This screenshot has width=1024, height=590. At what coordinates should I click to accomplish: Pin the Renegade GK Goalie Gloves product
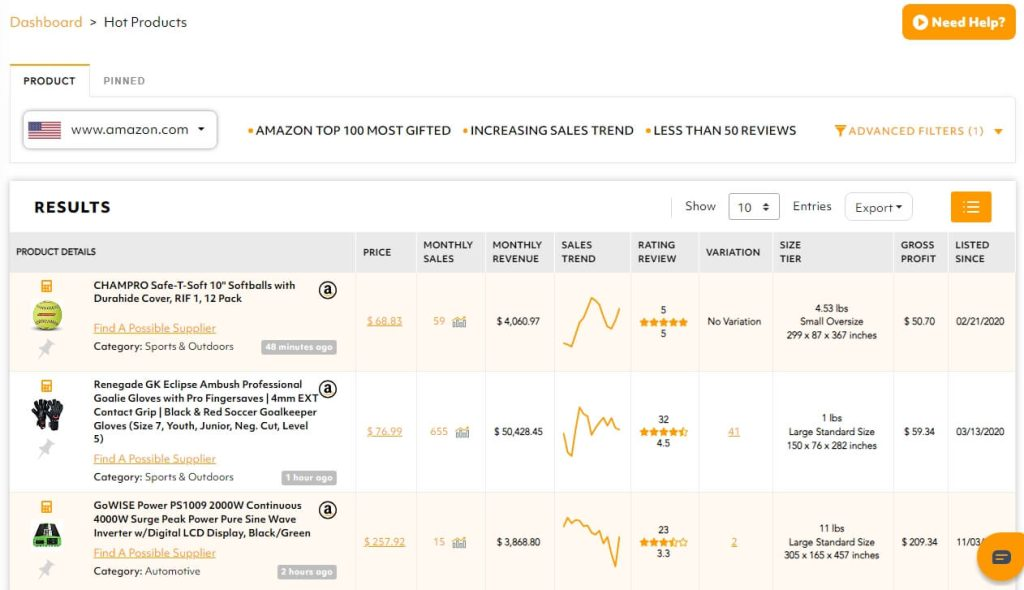(x=46, y=448)
